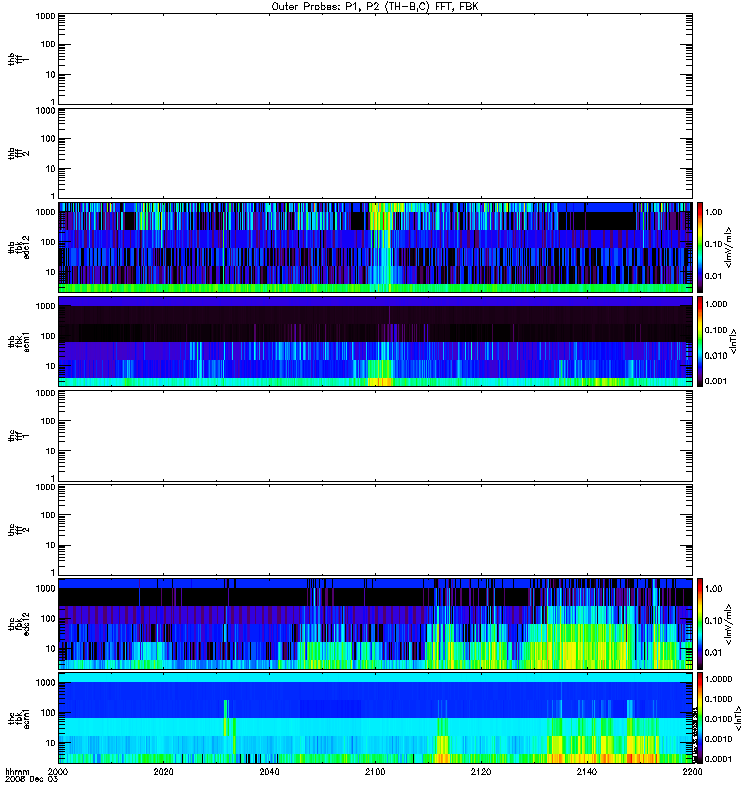The width and height of the screenshot is (750, 800).
Task: Select the empty thb fff 1 plot panel
Action: click(375, 59)
